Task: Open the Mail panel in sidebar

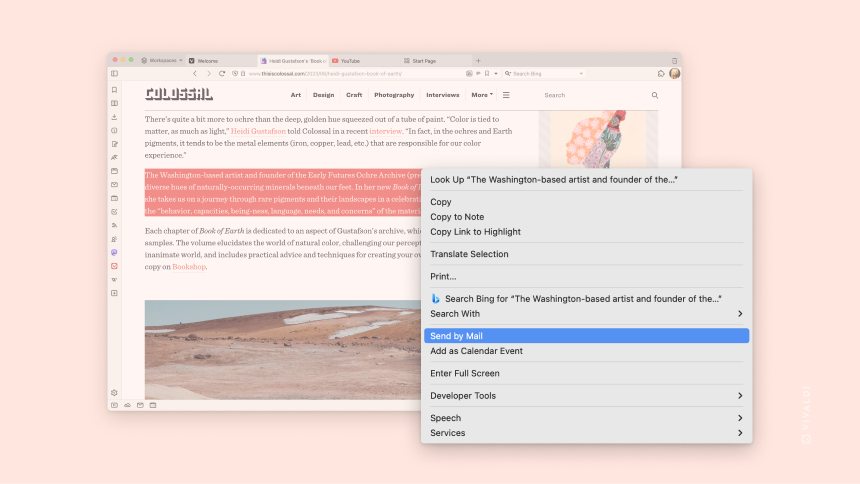Action: pyautogui.click(x=114, y=185)
